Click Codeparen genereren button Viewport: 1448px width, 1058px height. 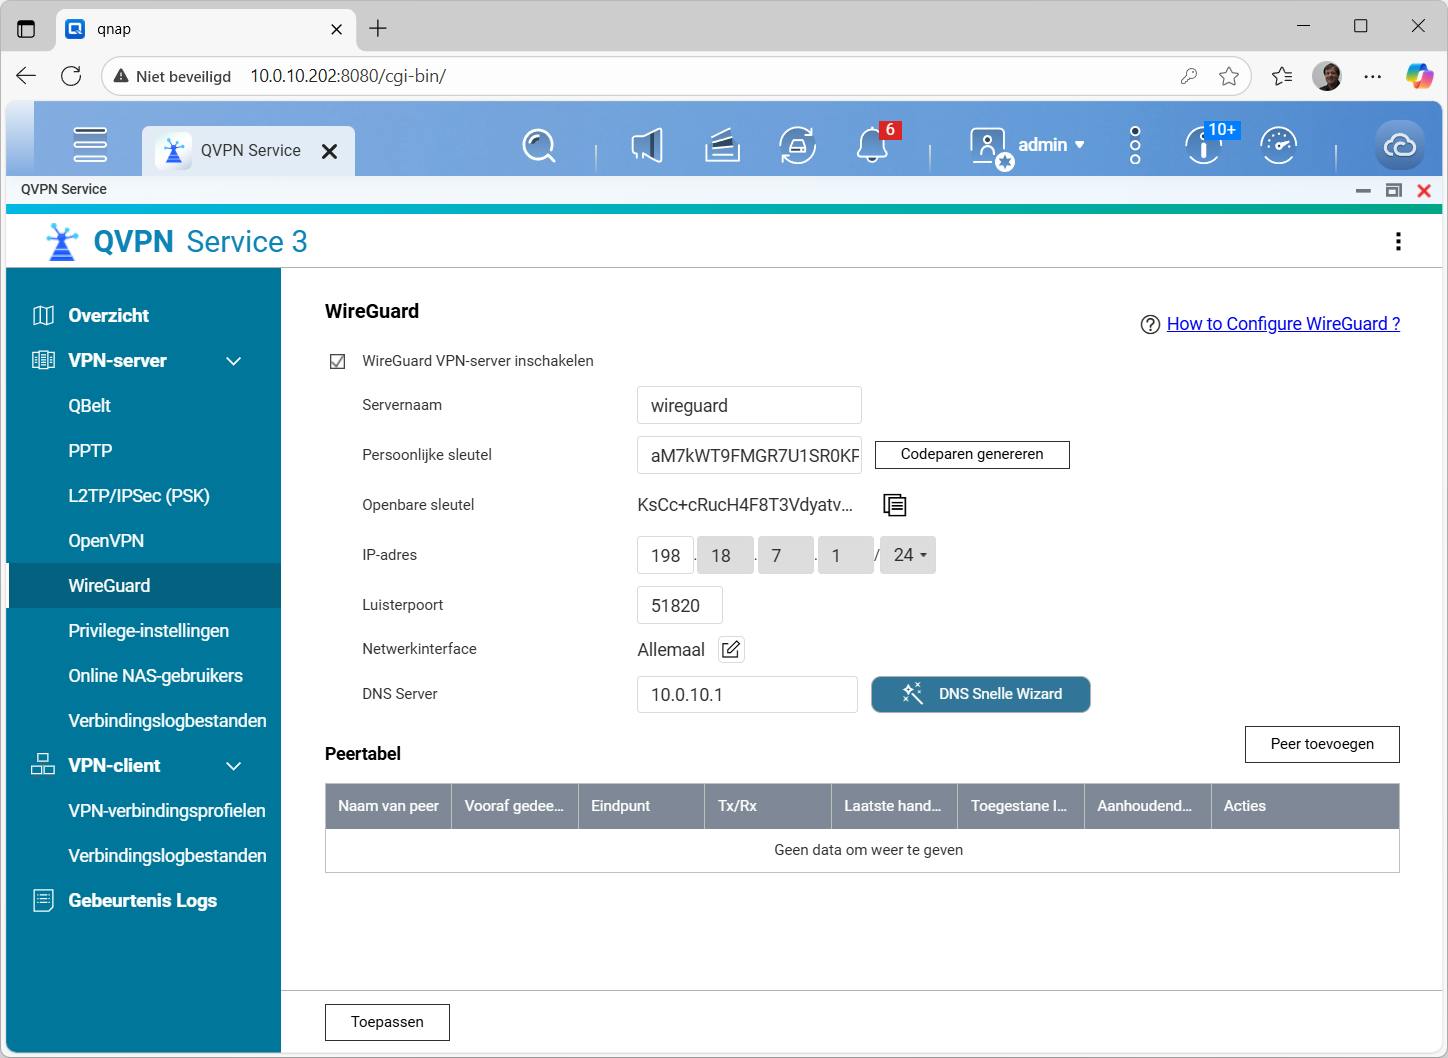(972, 455)
